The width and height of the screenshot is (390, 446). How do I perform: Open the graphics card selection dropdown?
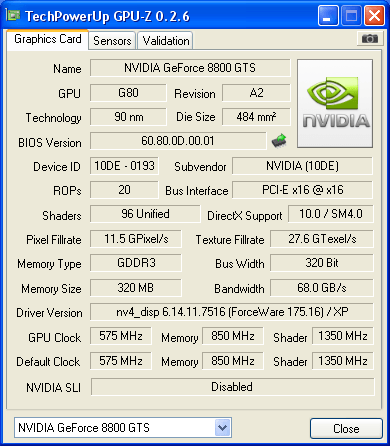pos(222,427)
